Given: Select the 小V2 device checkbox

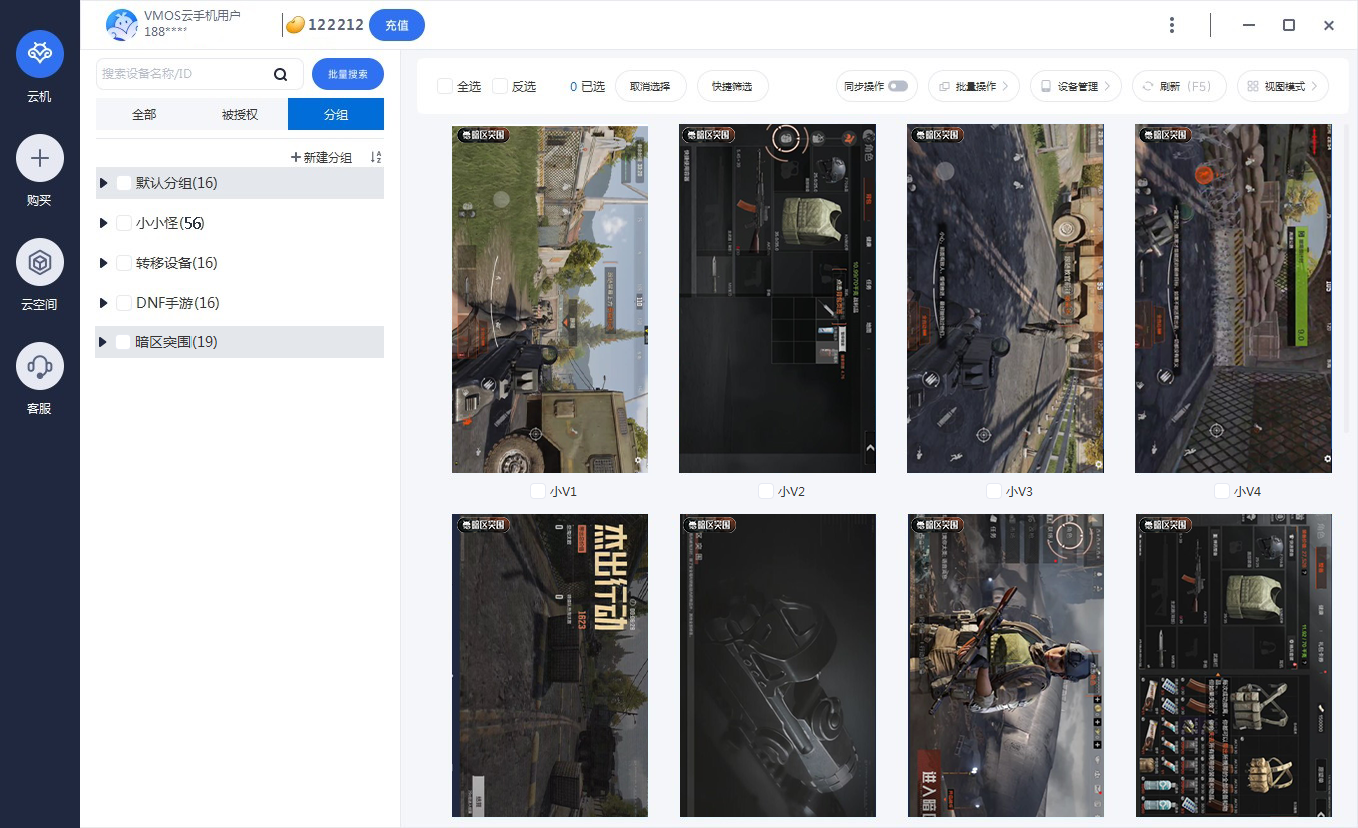Looking at the screenshot, I should [766, 491].
